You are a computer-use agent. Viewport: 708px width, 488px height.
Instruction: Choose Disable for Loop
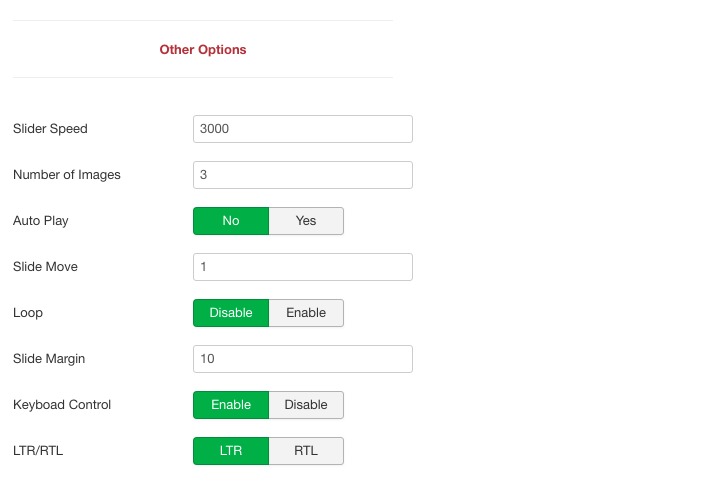point(231,313)
